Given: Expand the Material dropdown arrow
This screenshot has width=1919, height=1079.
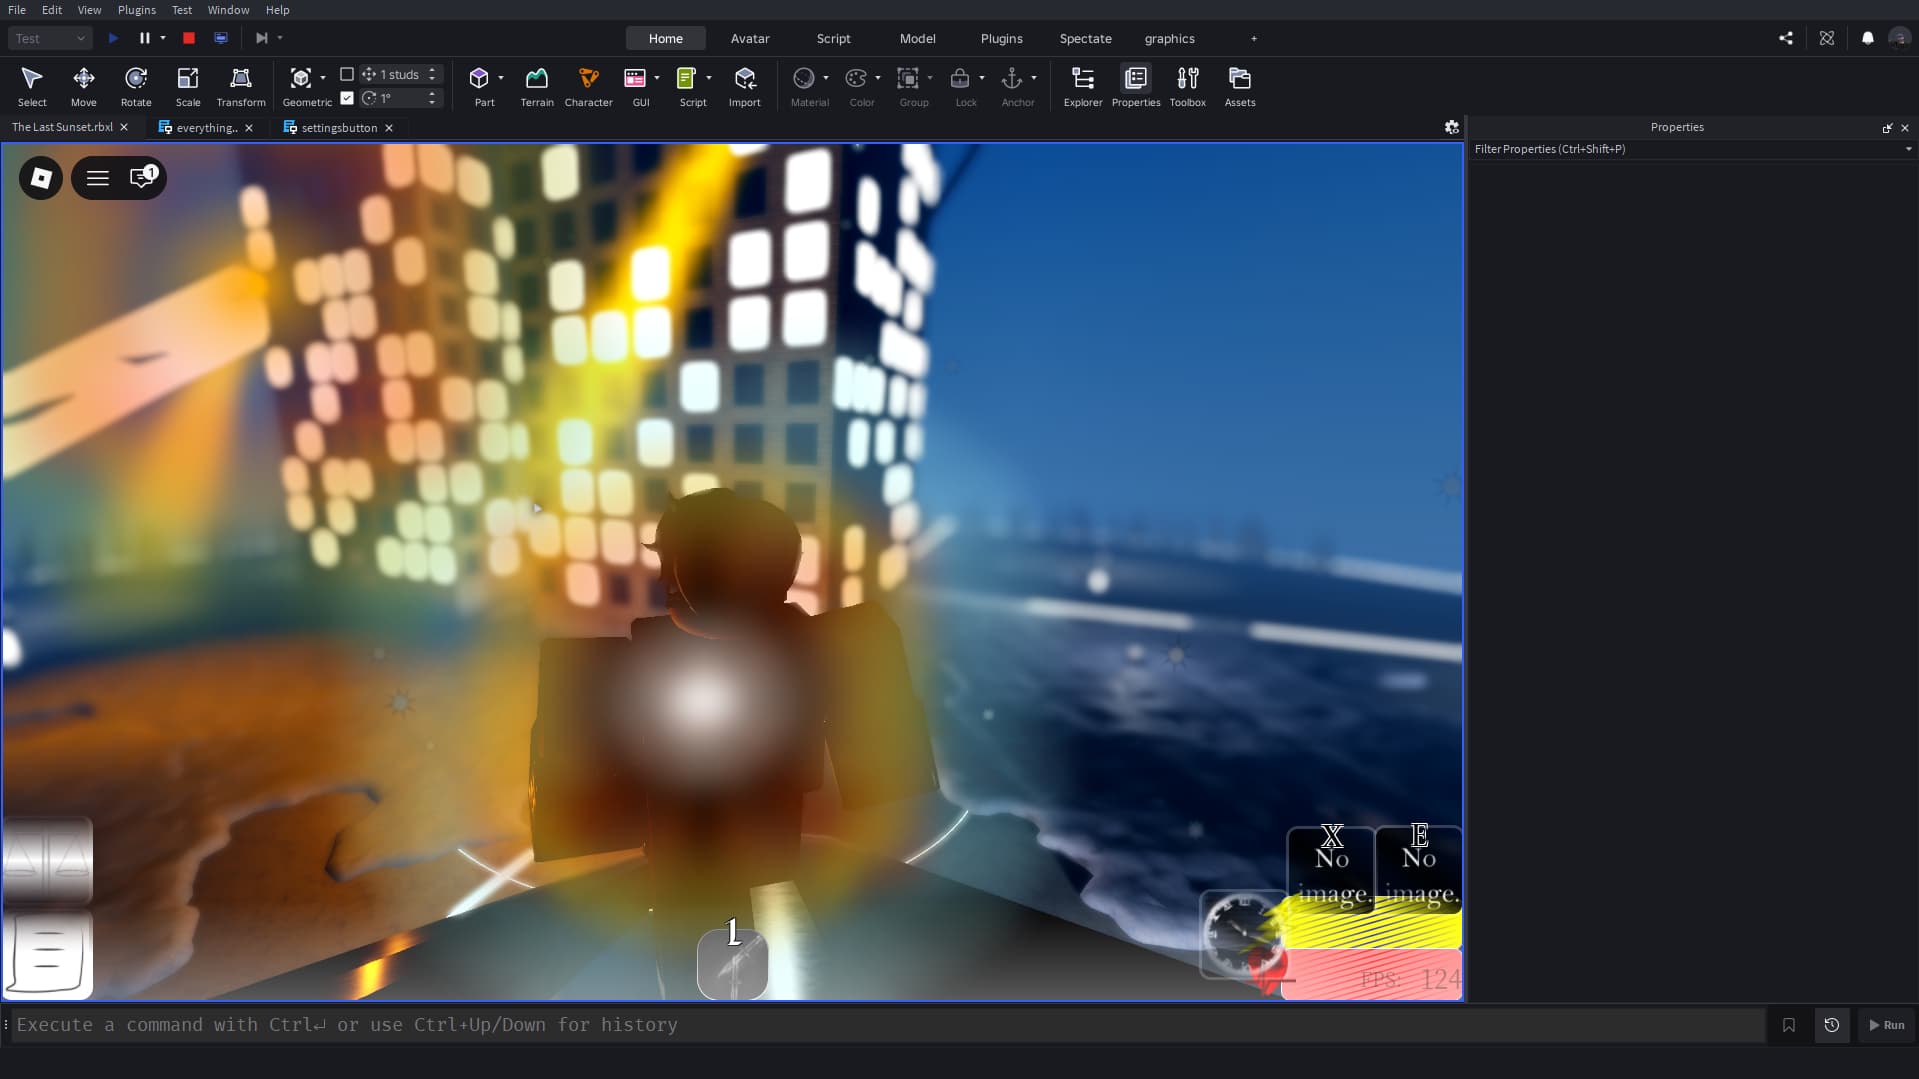Looking at the screenshot, I should coord(826,78).
